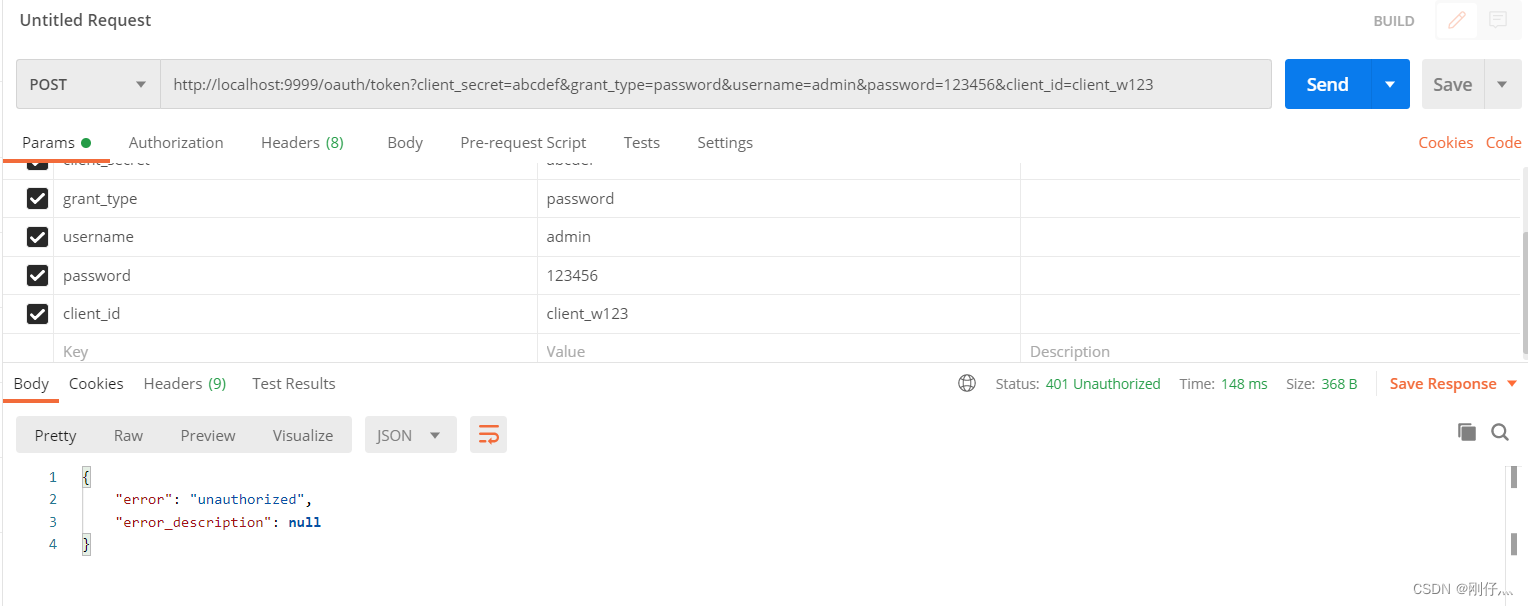The width and height of the screenshot is (1528, 606).
Task: Switch to the Params tab
Action: point(56,142)
